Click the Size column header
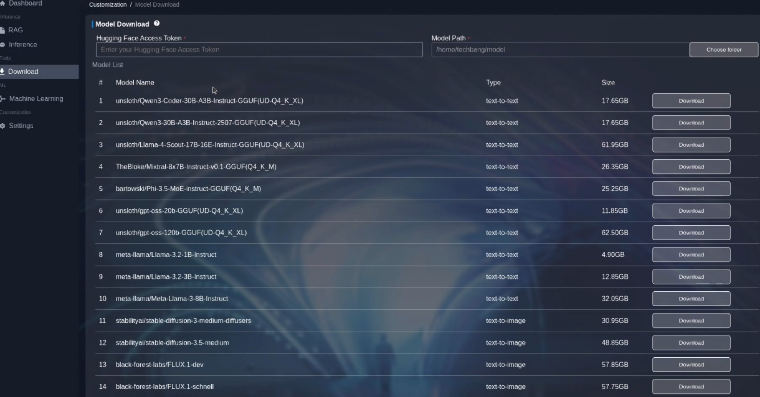Viewport: 760px width, 397px height. [608, 82]
